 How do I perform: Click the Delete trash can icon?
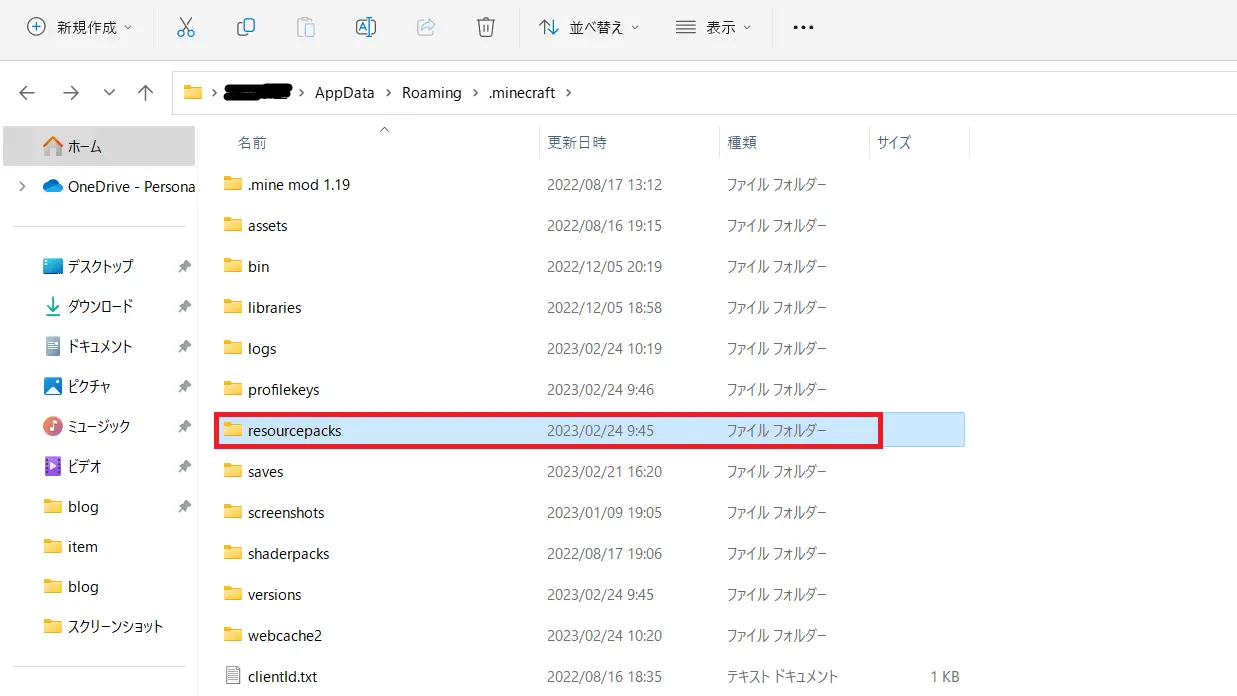485,28
